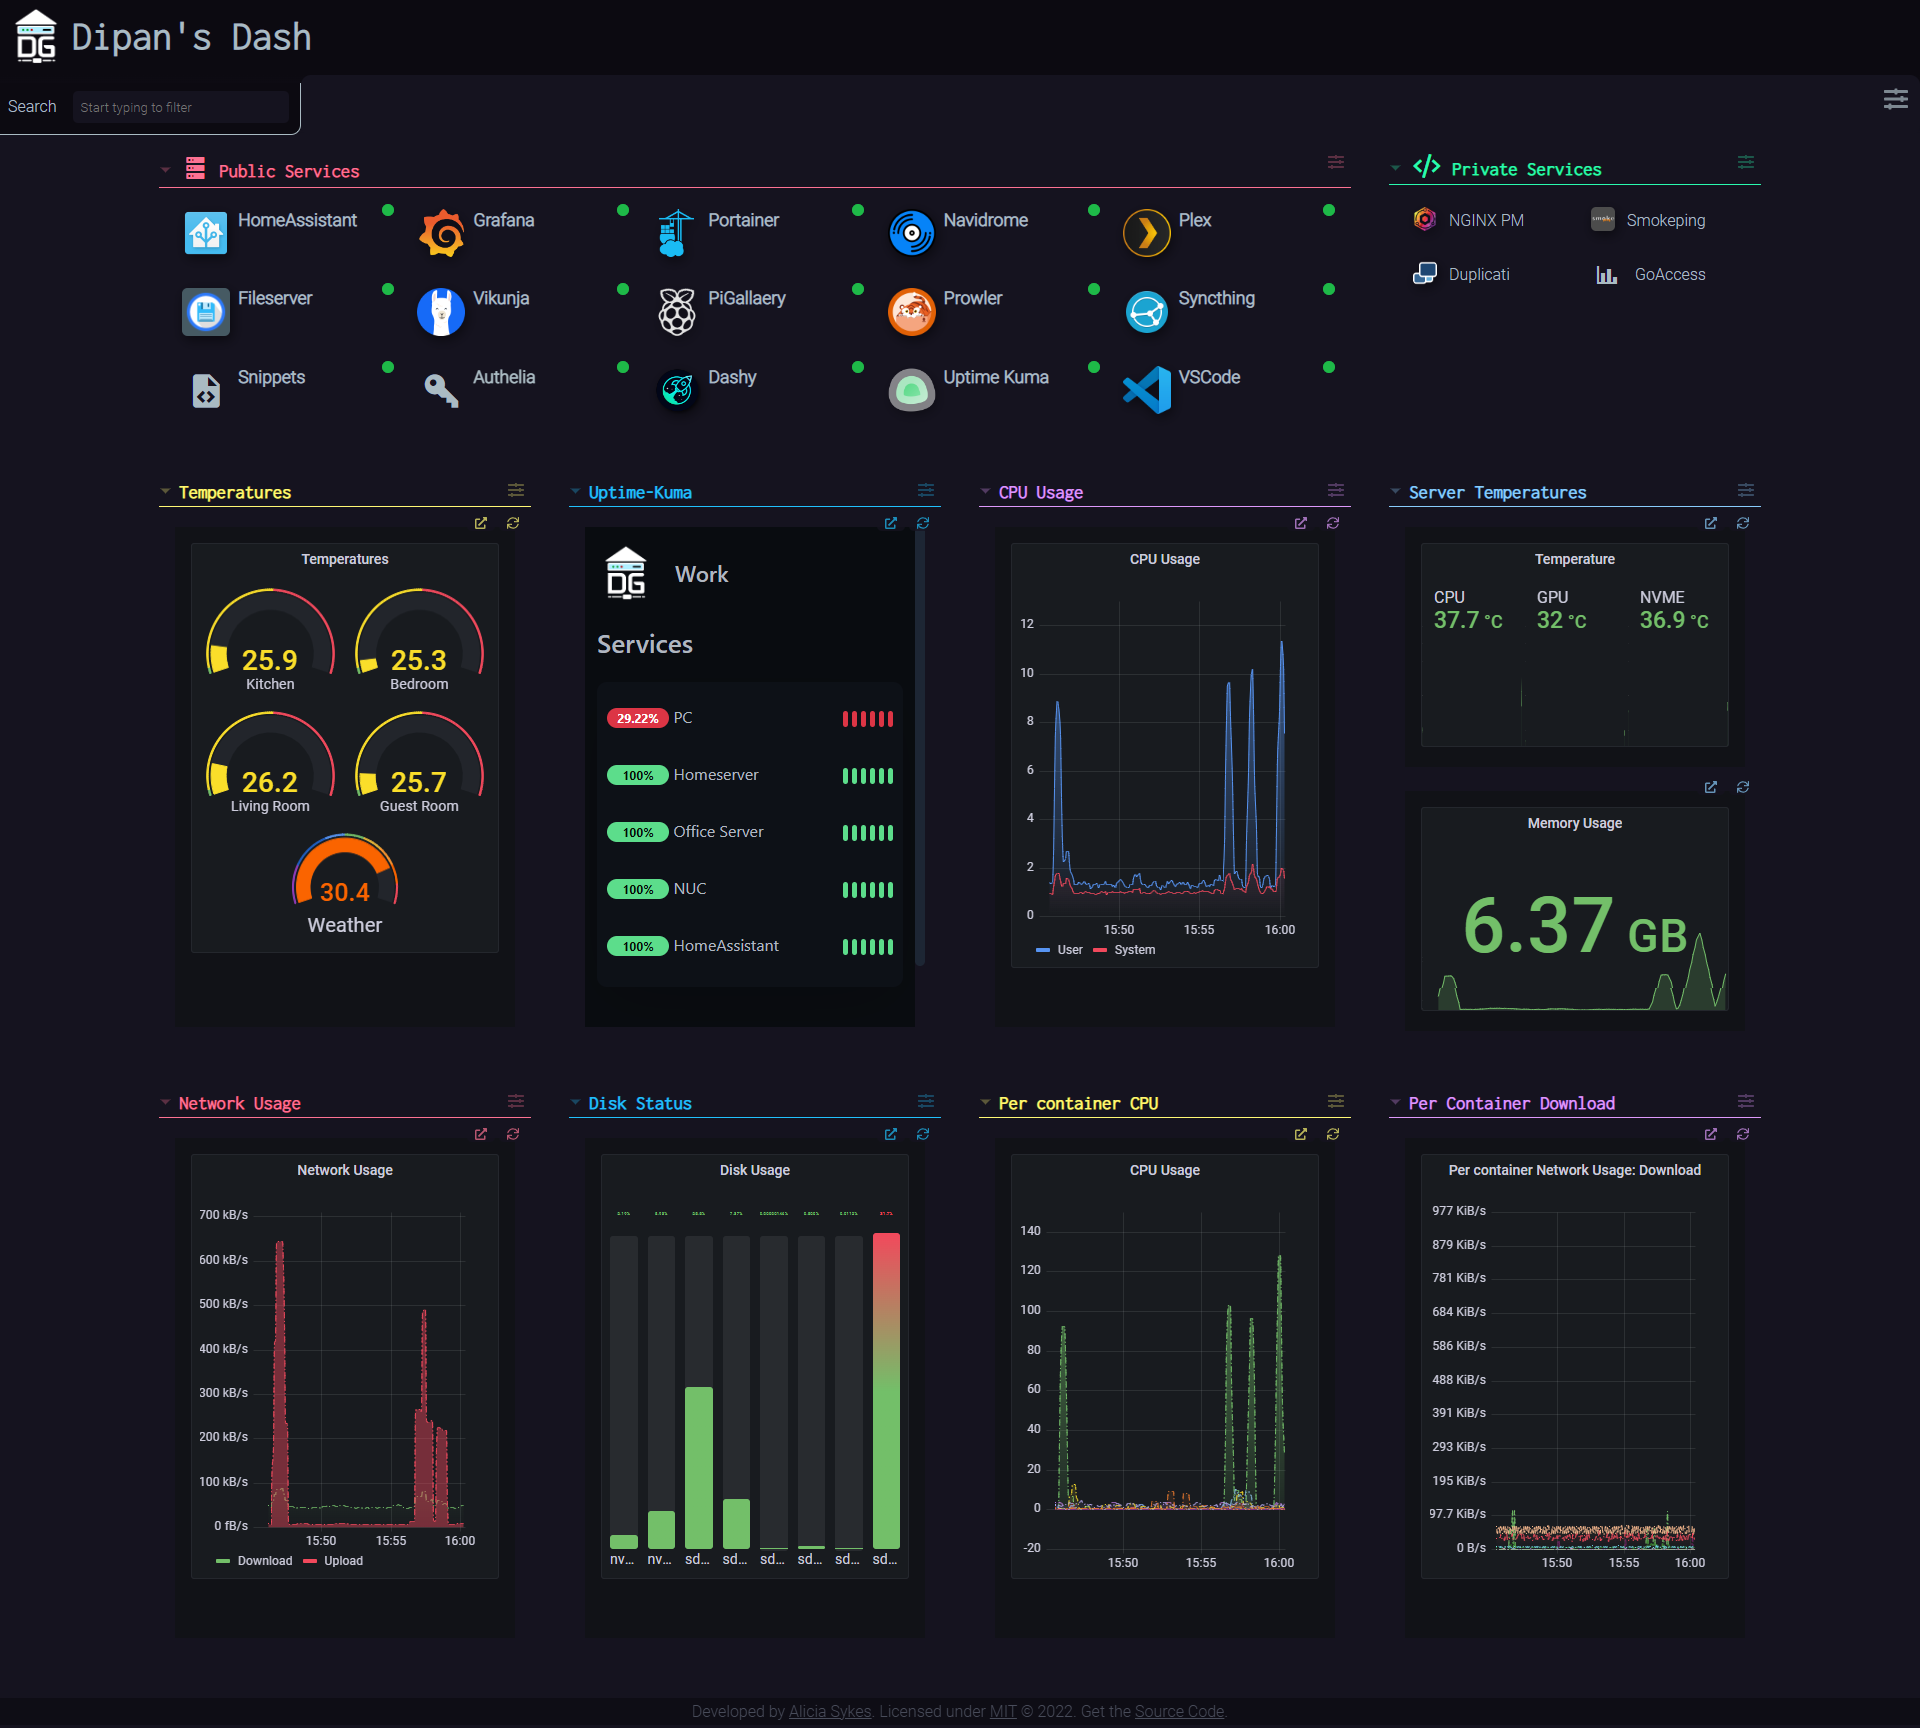
Task: Open Grafana from Public Services
Action: click(441, 232)
